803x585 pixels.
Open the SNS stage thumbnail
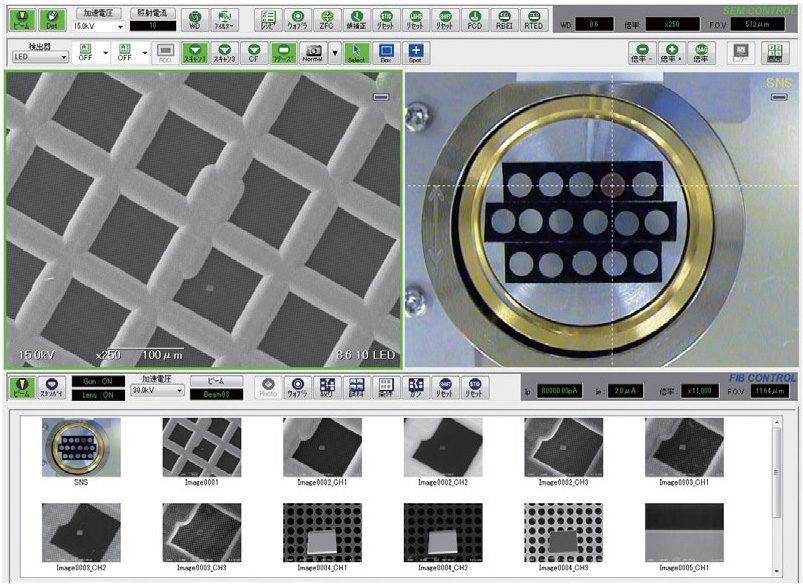pyautogui.click(x=81, y=447)
